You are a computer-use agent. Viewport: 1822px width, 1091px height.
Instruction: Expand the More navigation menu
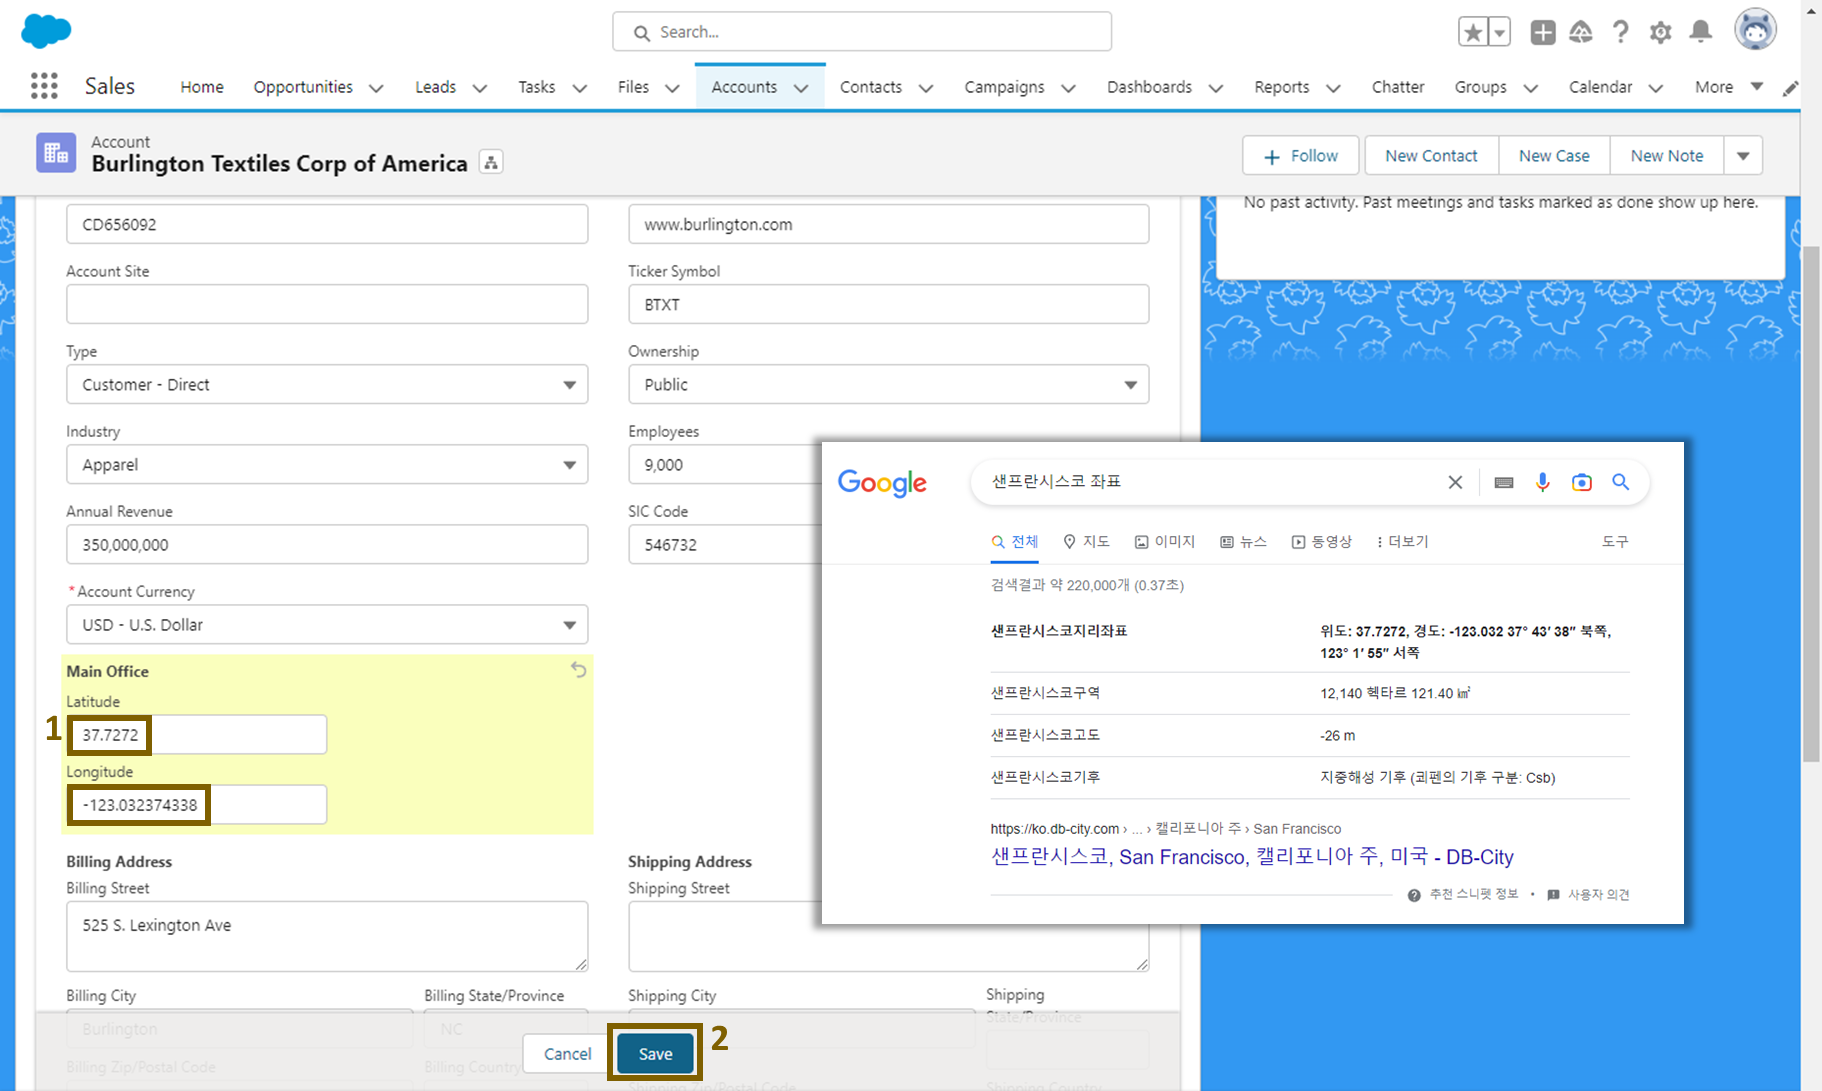pyautogui.click(x=1729, y=87)
